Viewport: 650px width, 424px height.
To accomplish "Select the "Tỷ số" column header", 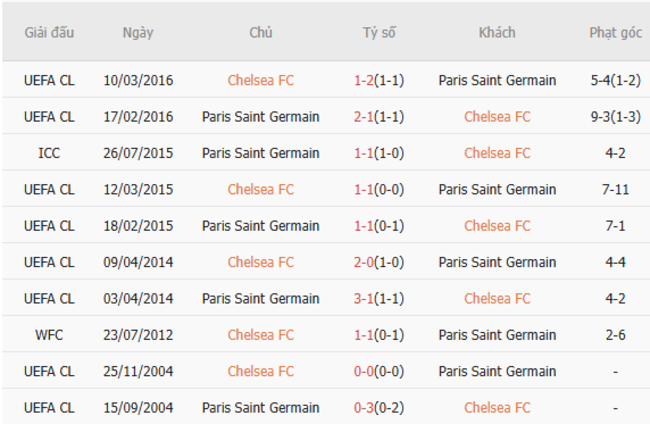I will (x=379, y=32).
